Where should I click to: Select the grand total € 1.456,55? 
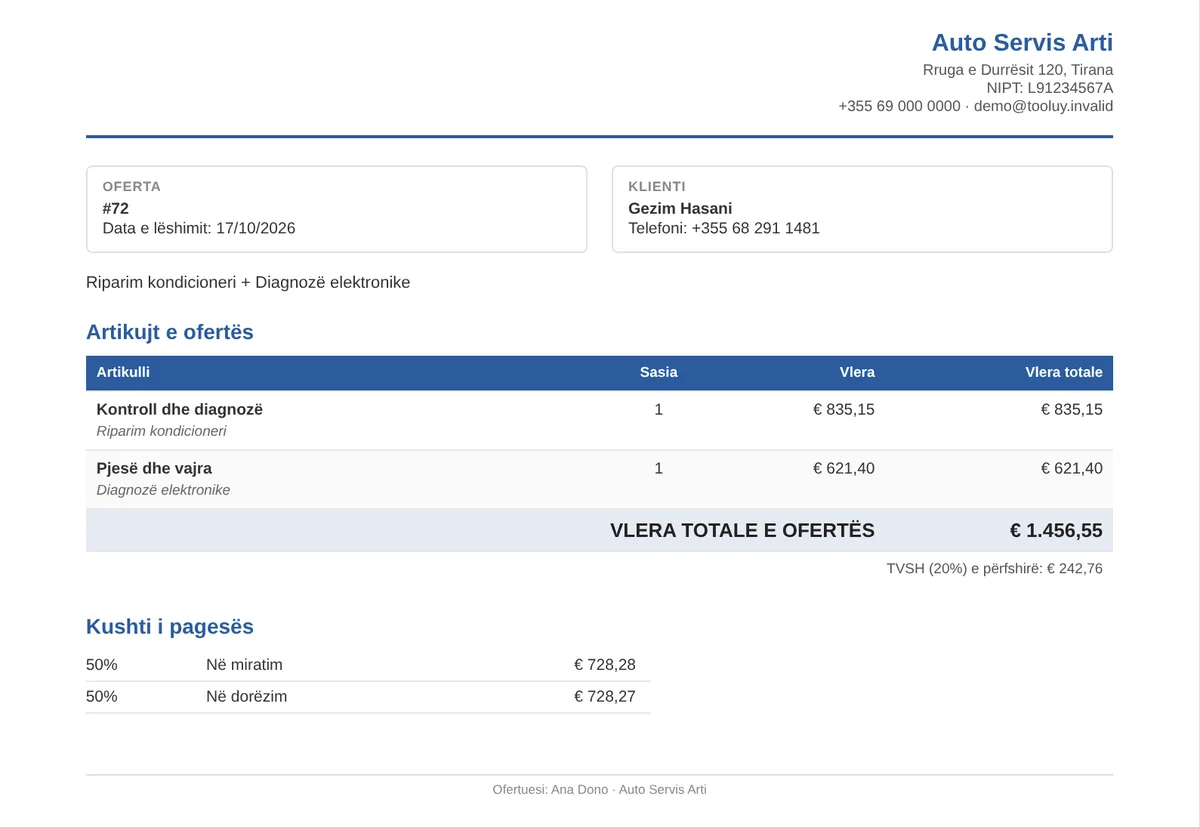click(x=1056, y=530)
